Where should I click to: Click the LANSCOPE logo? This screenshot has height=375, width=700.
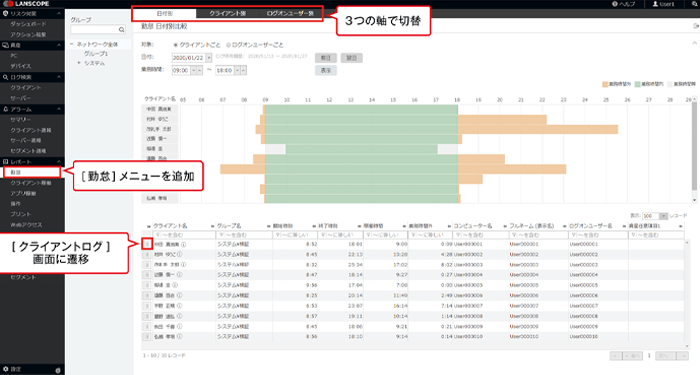[x=26, y=4]
